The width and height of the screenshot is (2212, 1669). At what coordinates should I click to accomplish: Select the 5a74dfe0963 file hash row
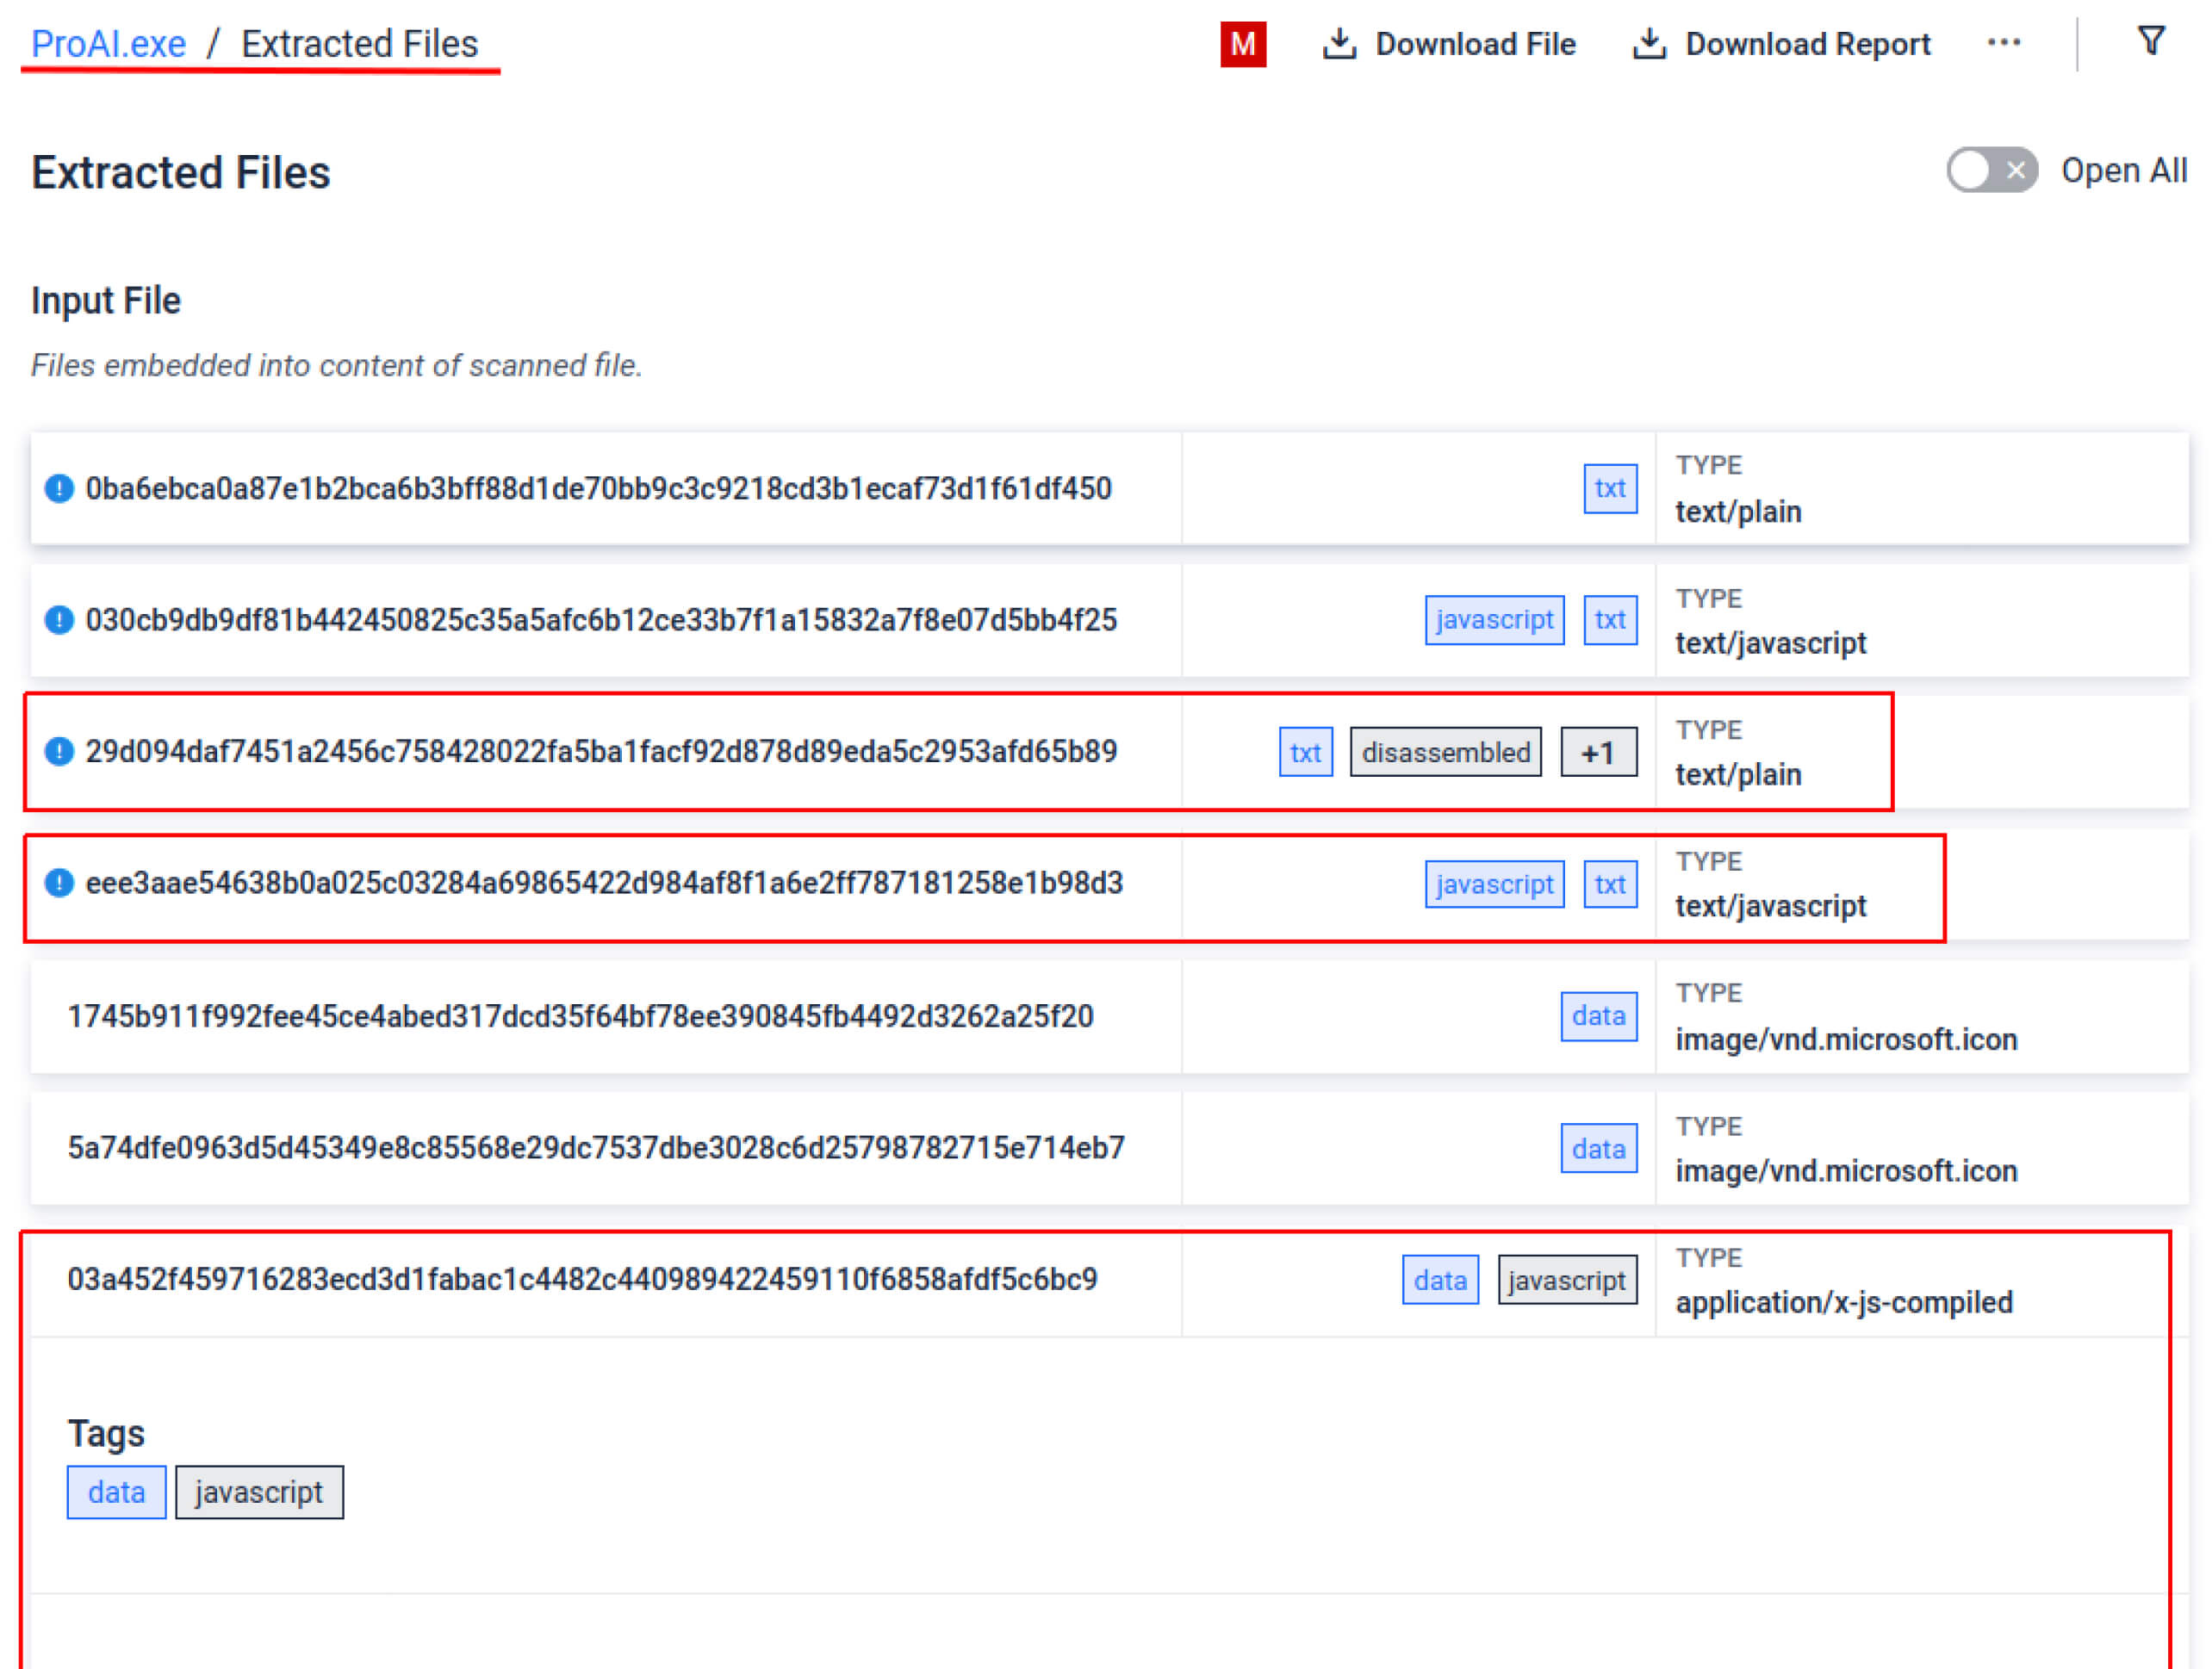[x=595, y=1147]
